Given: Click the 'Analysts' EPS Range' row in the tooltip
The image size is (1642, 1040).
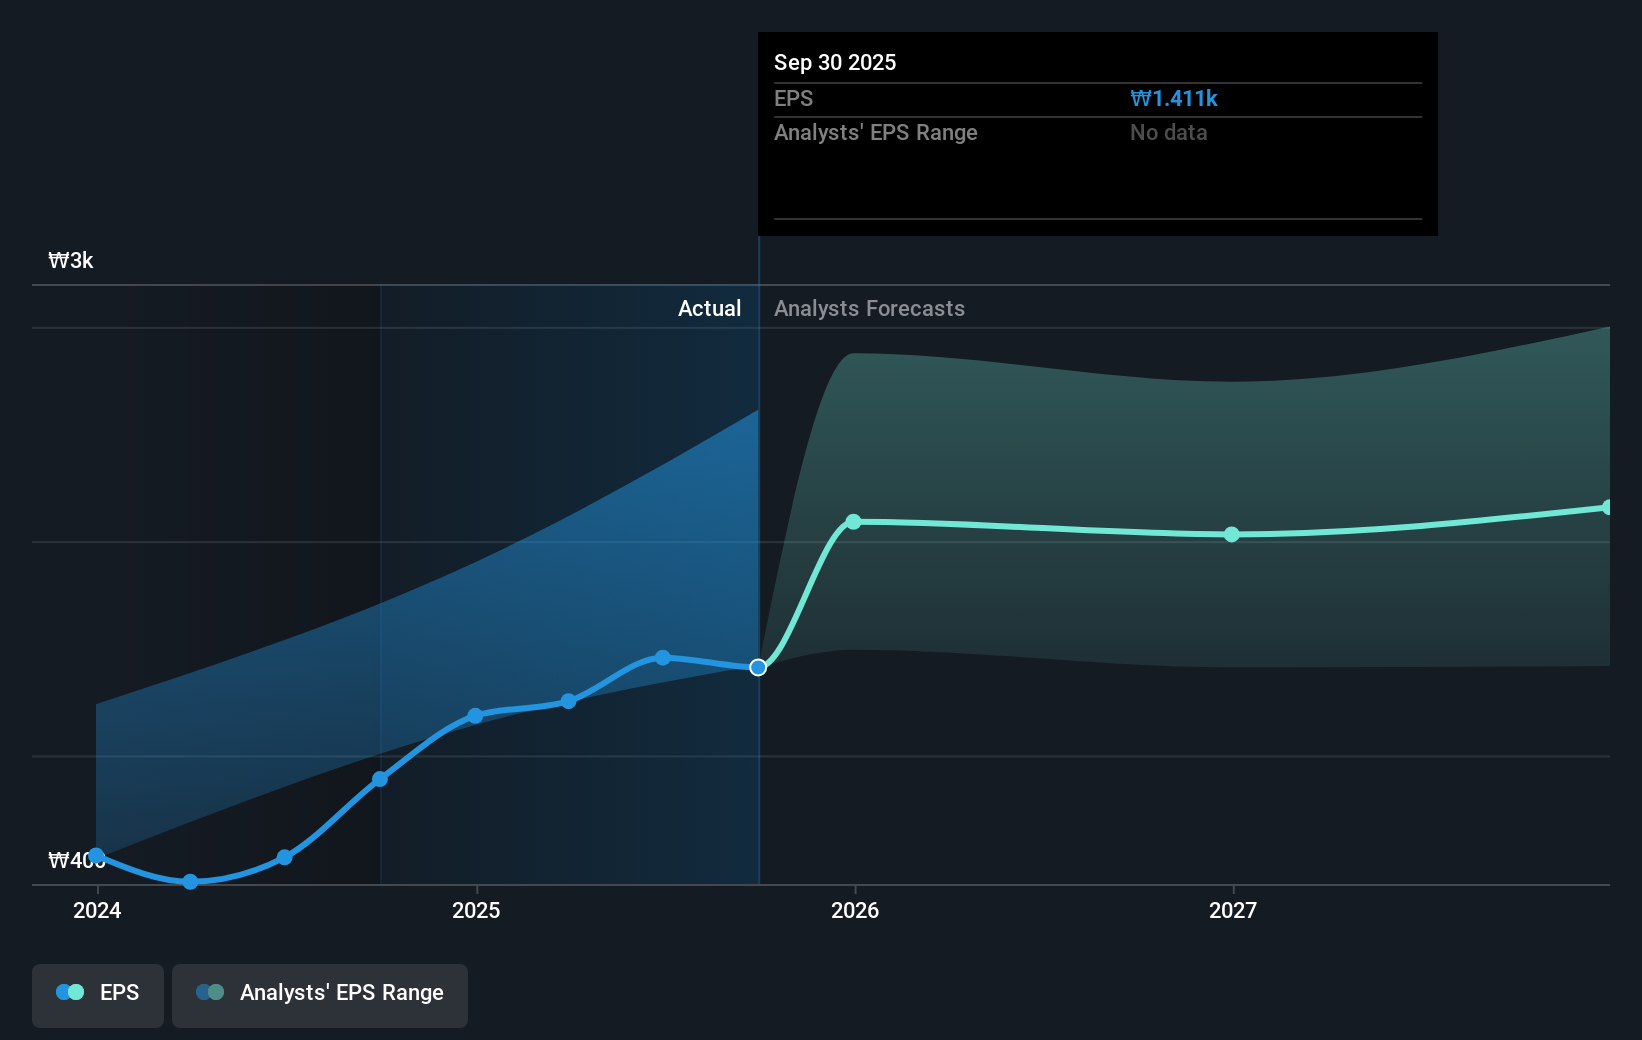Looking at the screenshot, I should (x=1098, y=133).
